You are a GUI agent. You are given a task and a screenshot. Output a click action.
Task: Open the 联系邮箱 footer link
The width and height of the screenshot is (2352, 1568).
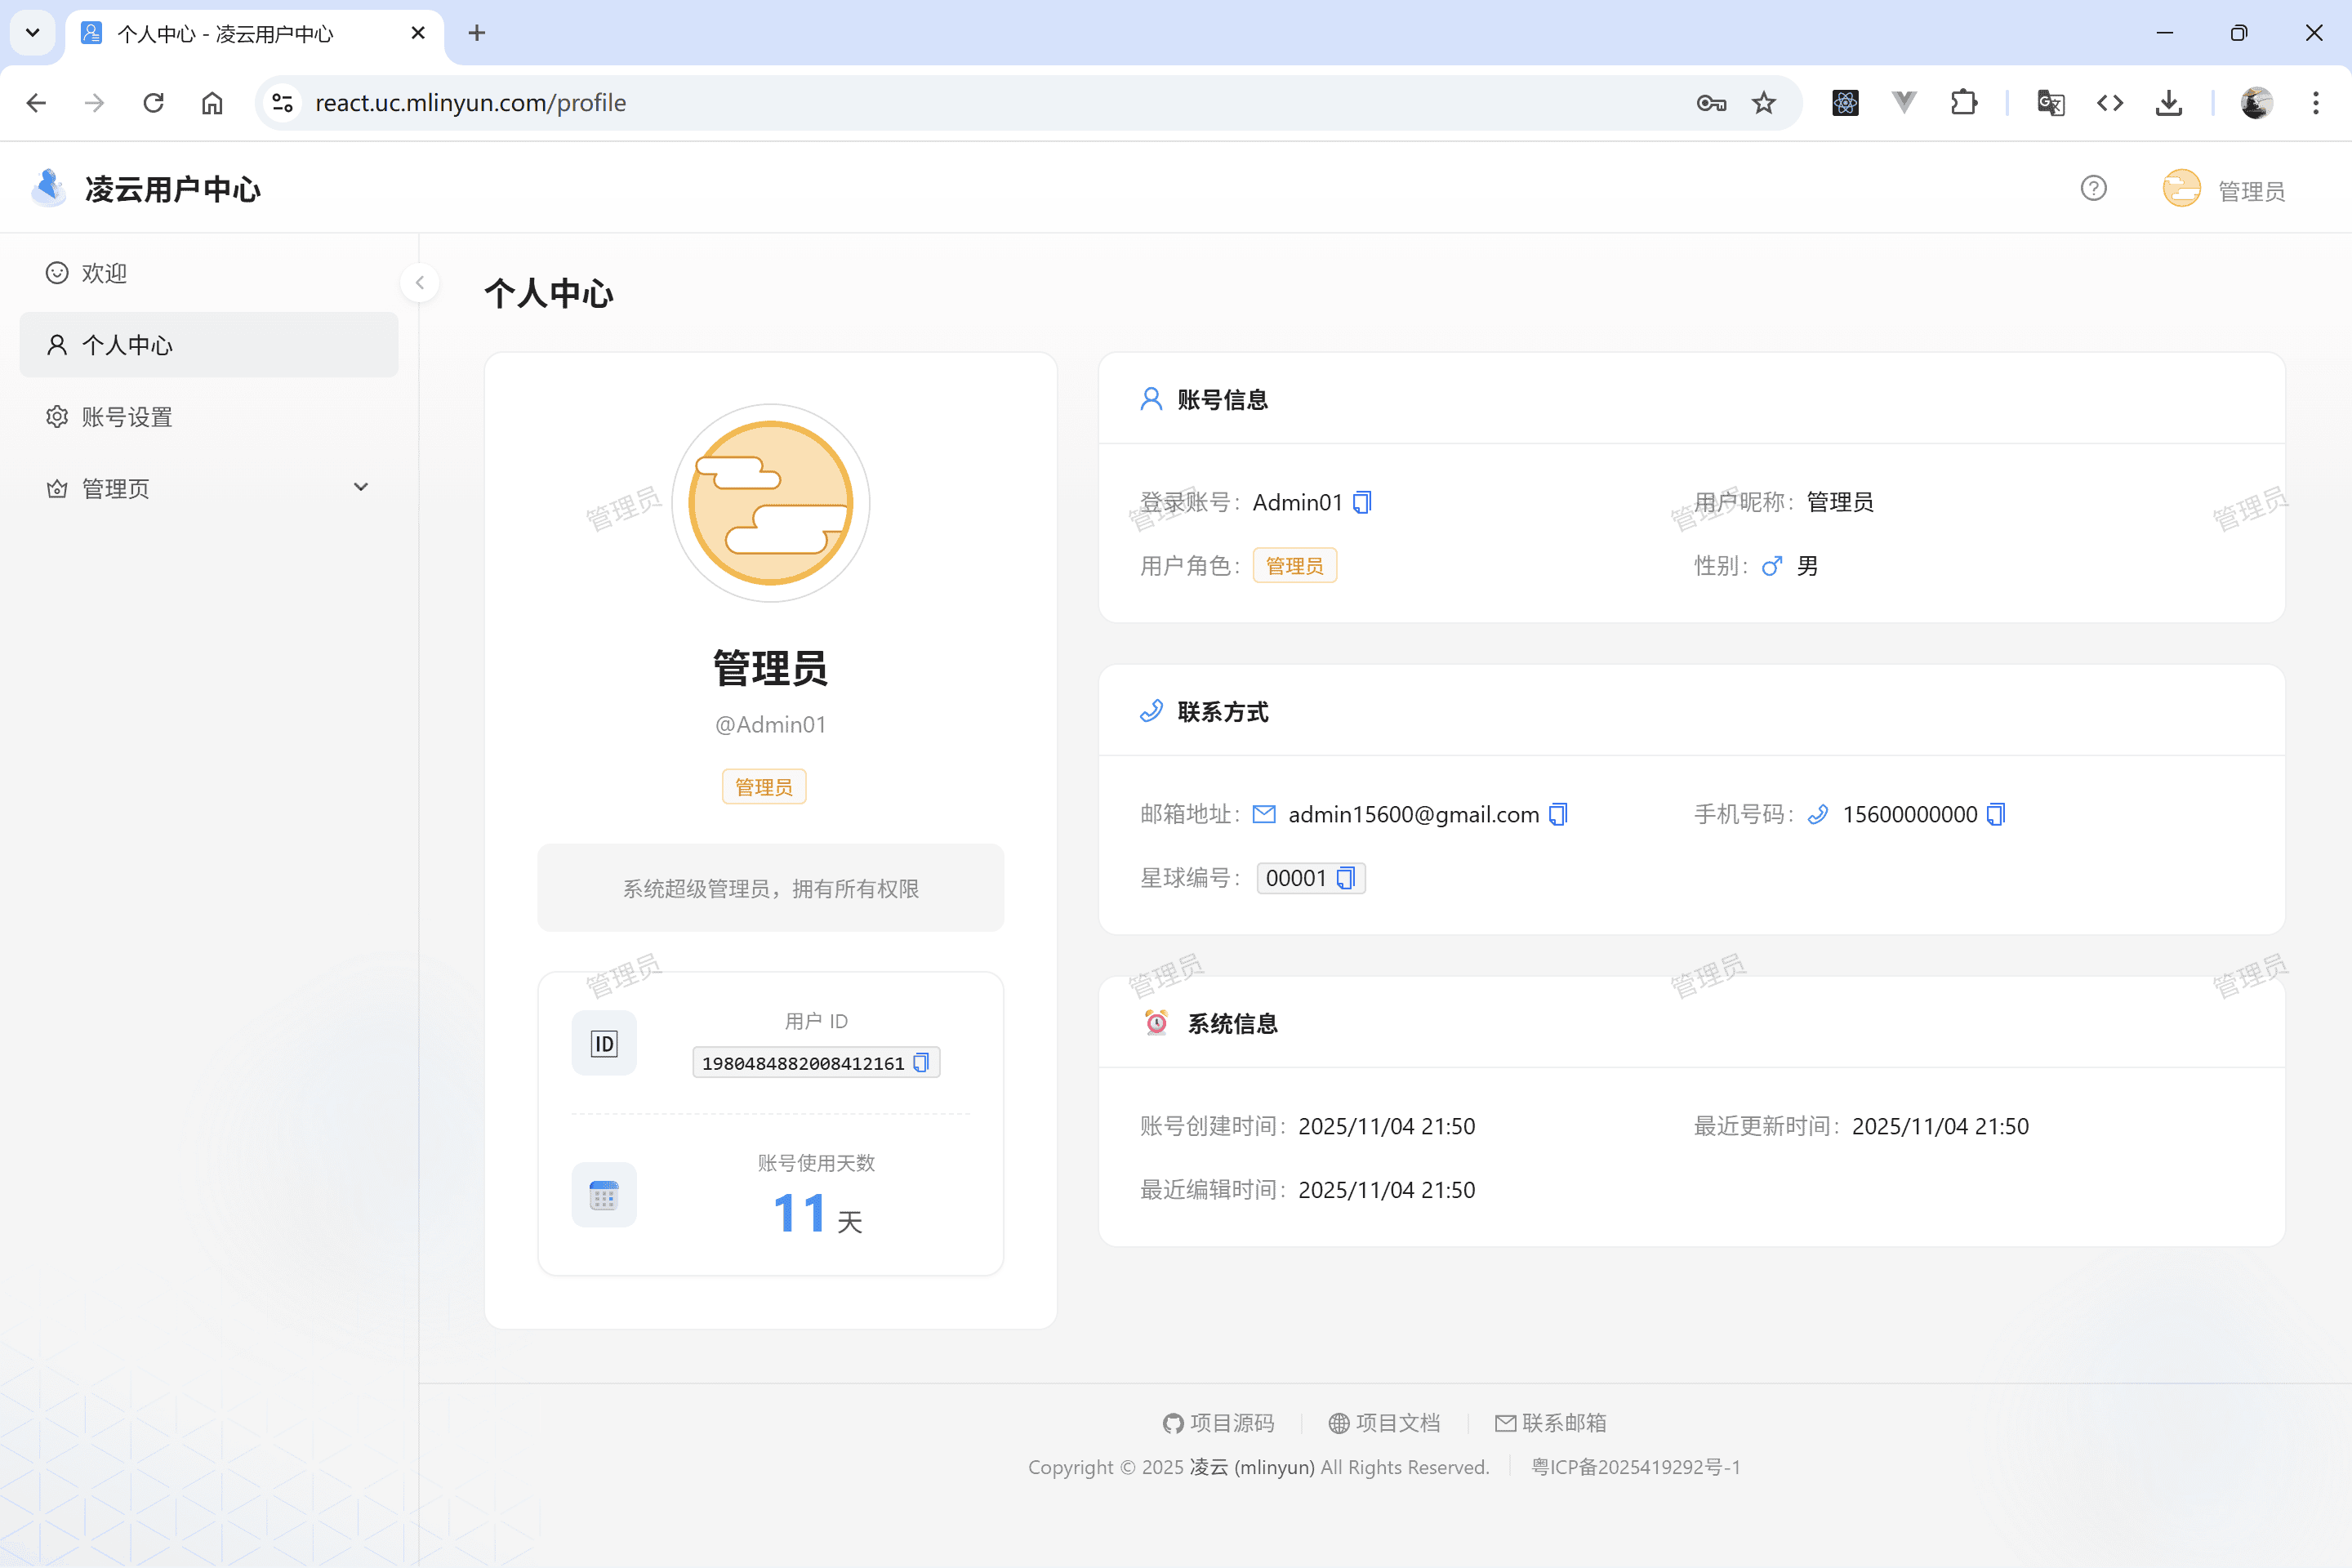pos(1551,1423)
